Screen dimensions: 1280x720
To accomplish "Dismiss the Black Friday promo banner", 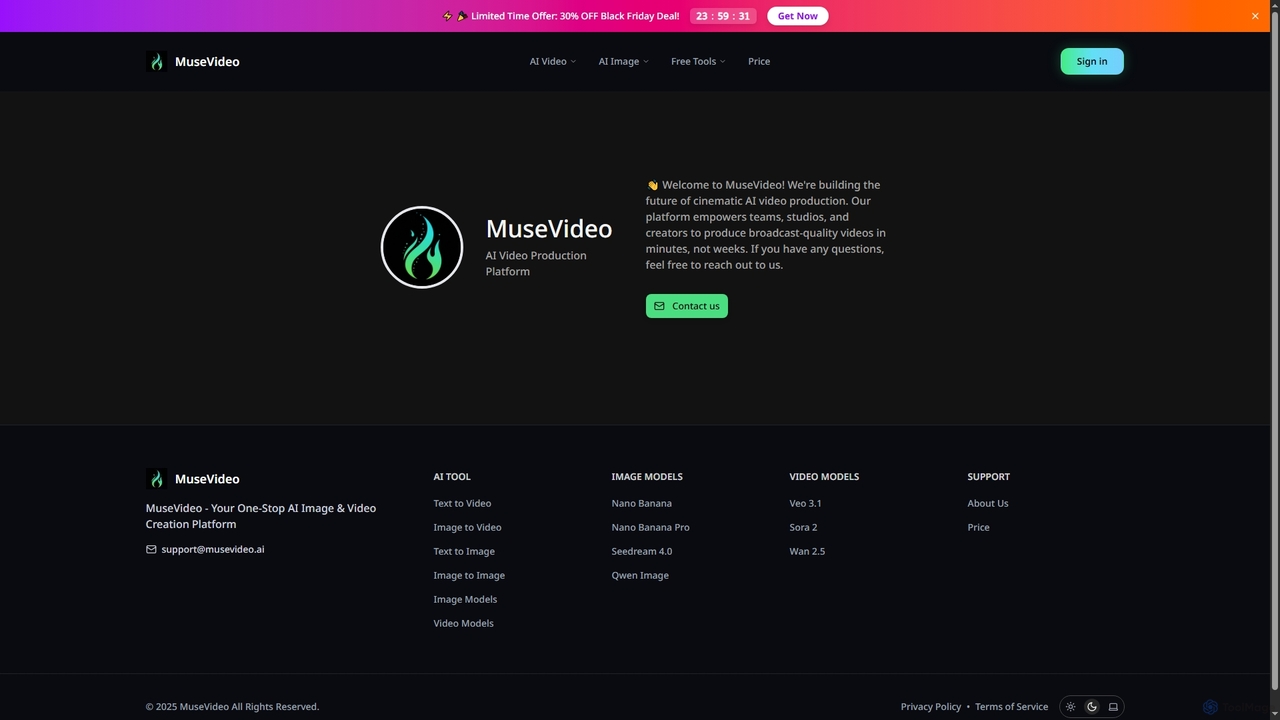I will pyautogui.click(x=1255, y=16).
